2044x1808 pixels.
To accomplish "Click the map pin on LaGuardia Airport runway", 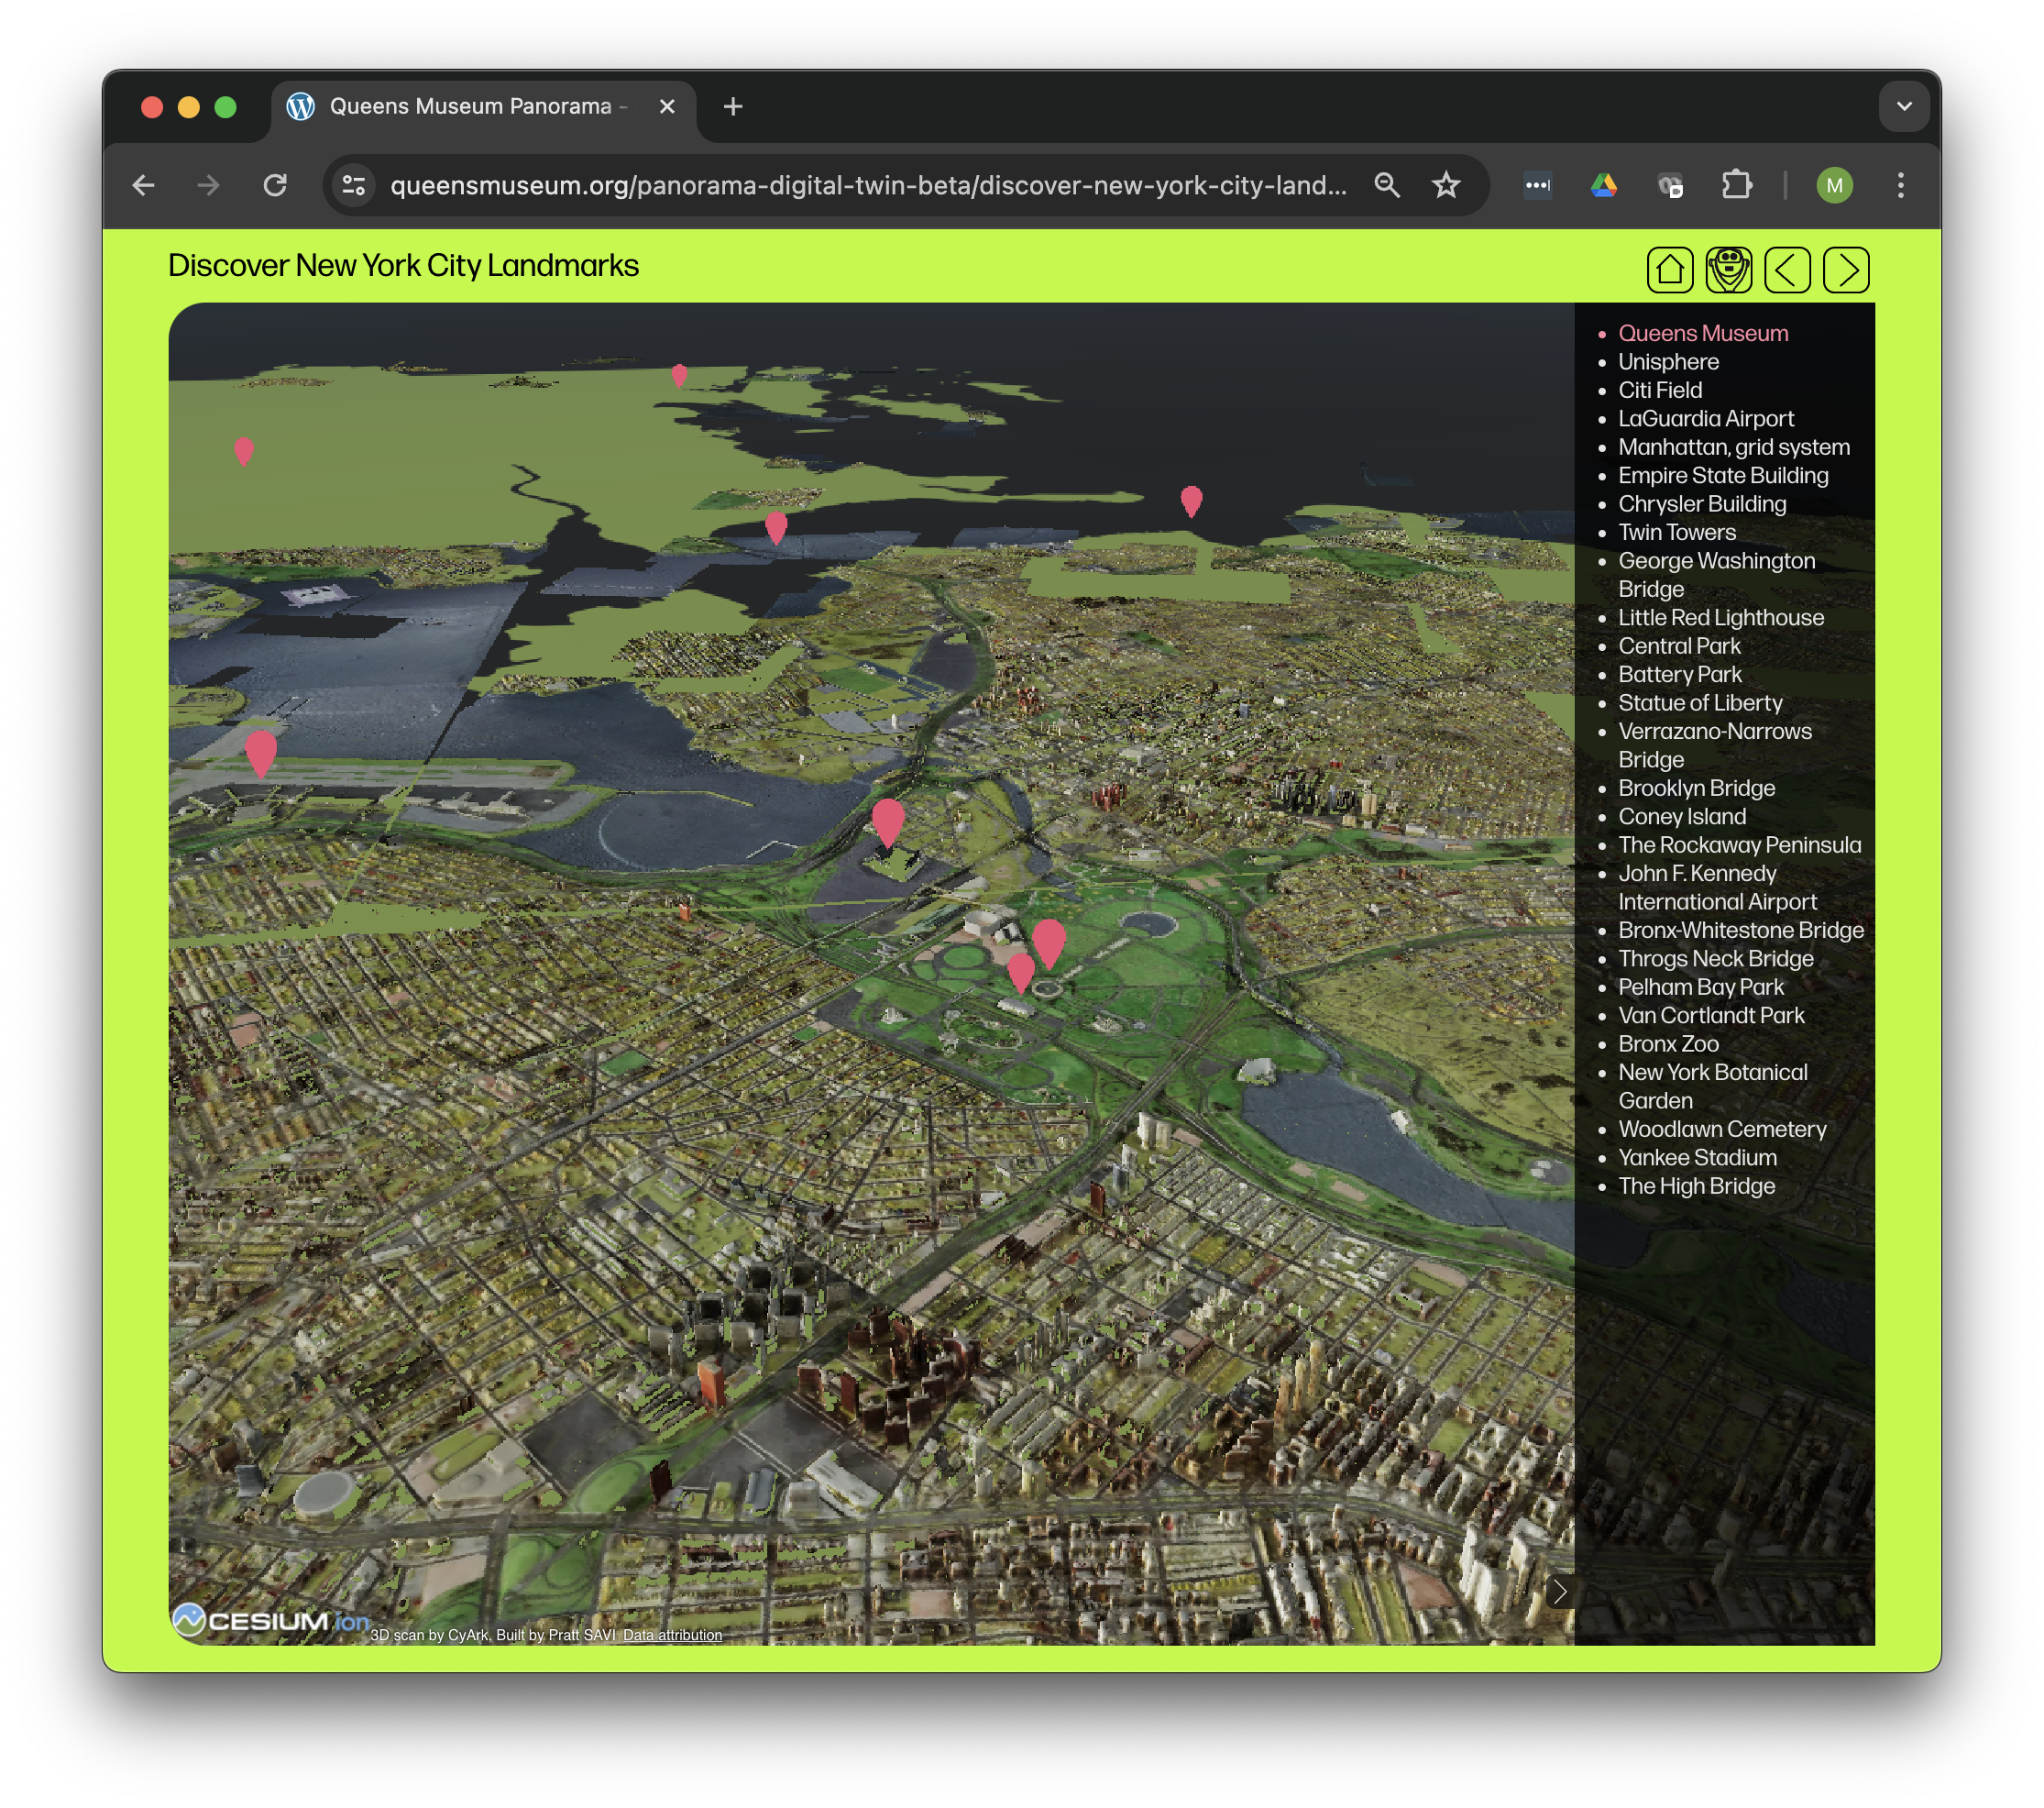I will (x=261, y=753).
